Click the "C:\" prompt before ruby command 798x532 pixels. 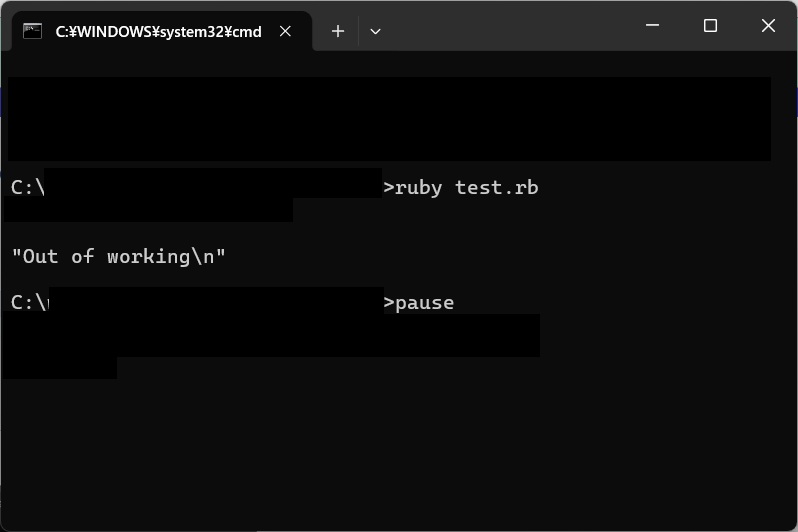tap(27, 188)
